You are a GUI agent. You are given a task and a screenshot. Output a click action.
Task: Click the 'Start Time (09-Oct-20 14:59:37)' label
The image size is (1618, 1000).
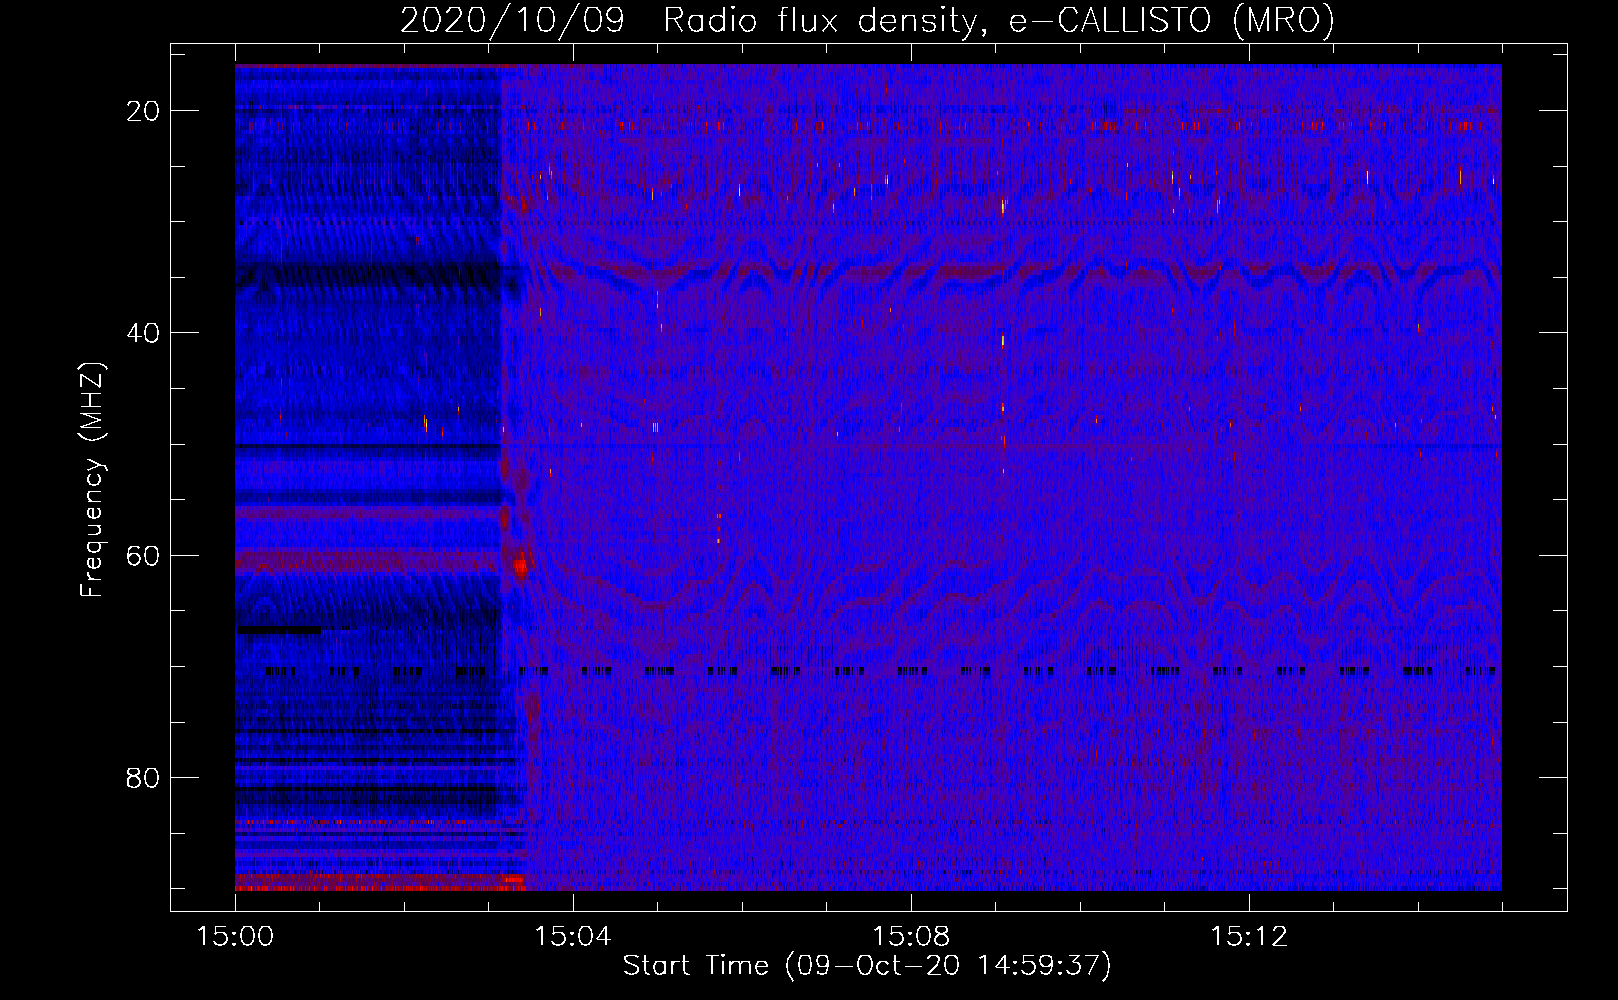tap(867, 966)
